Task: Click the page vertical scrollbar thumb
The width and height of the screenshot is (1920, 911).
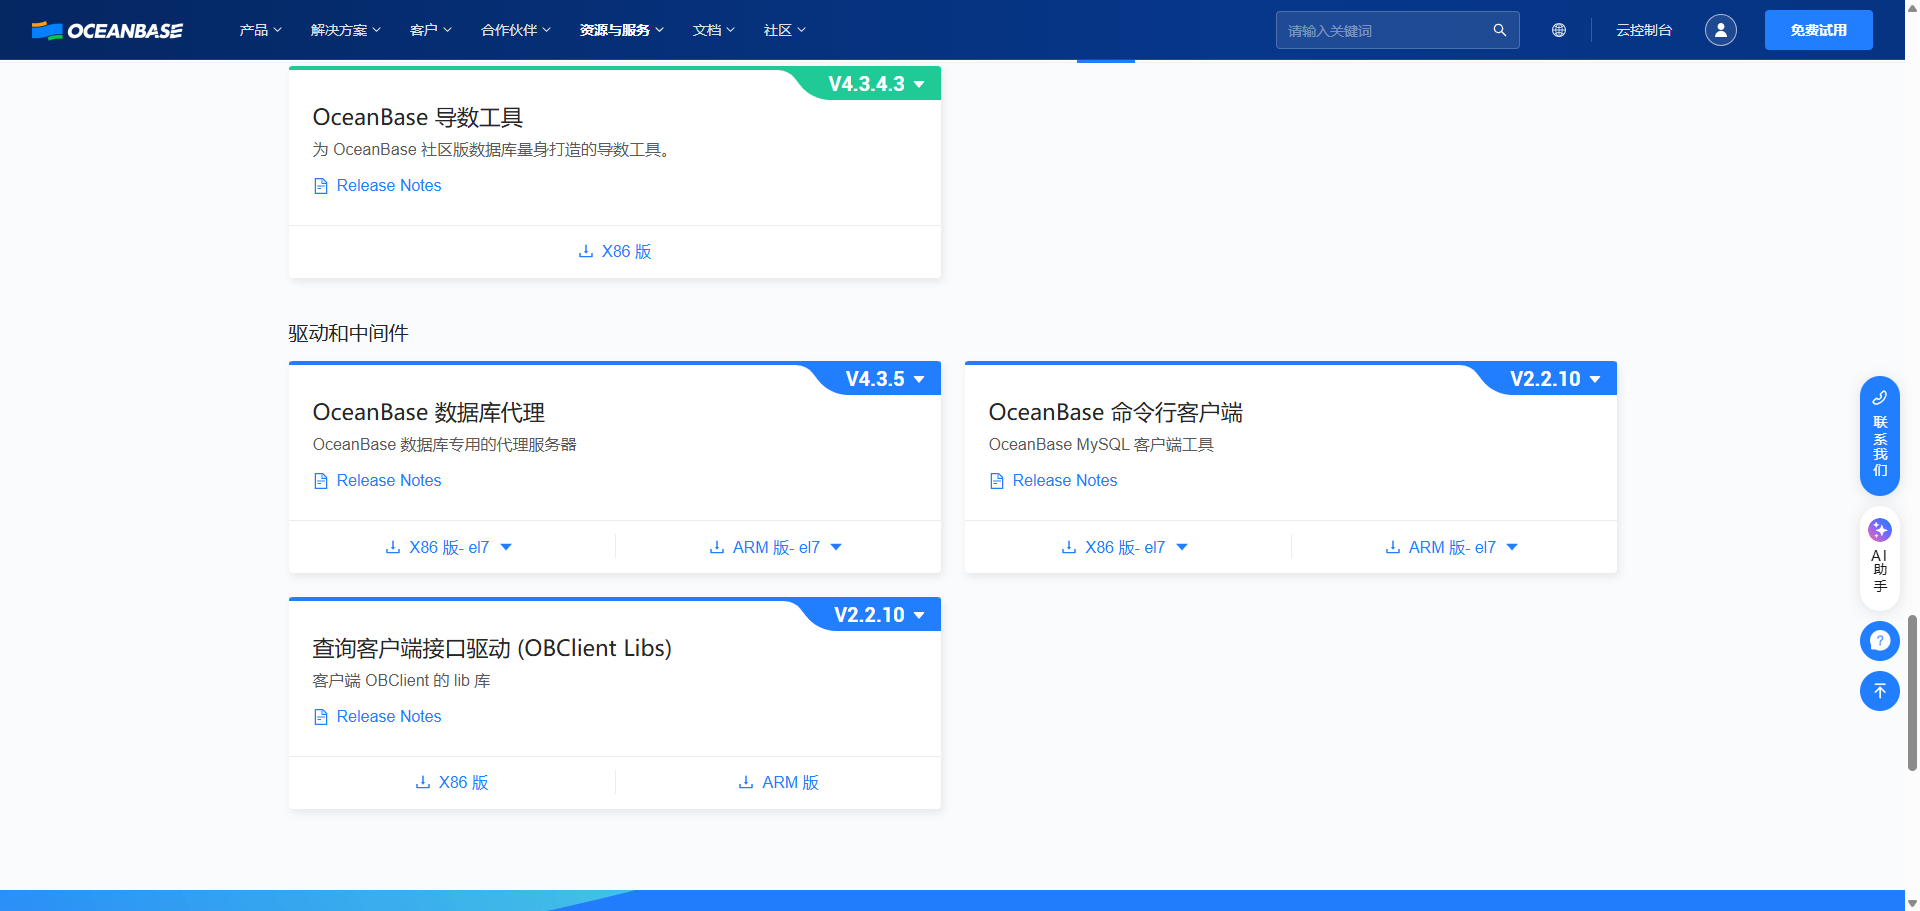Action: 1912,692
